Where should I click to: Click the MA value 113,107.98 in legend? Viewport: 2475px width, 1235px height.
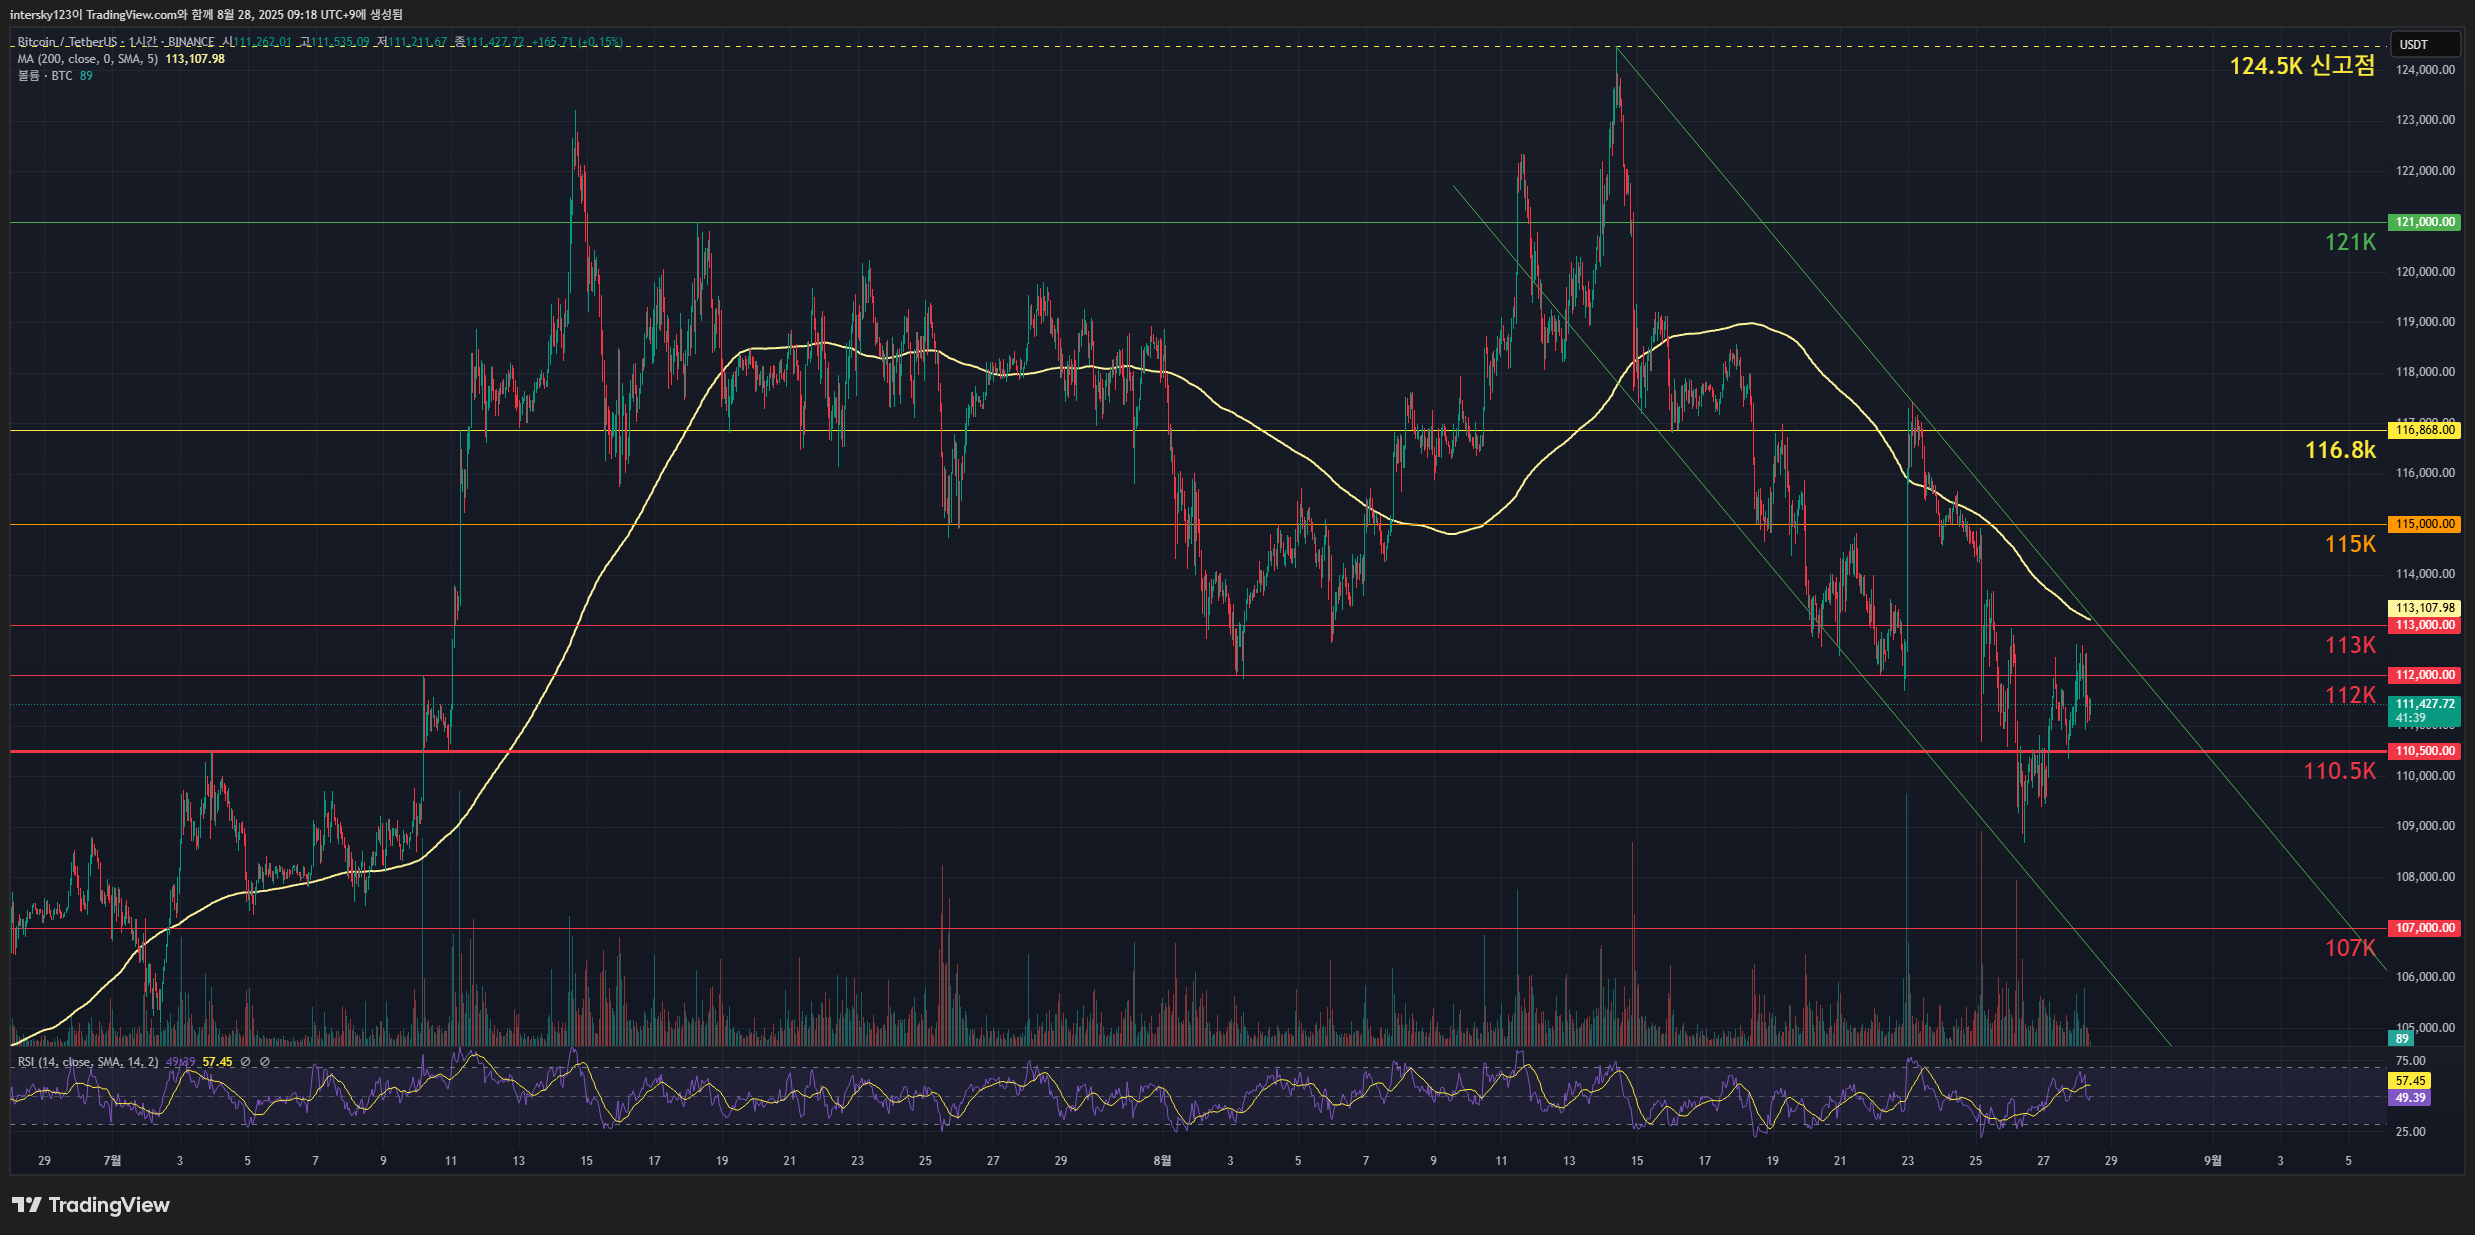pyautogui.click(x=195, y=59)
